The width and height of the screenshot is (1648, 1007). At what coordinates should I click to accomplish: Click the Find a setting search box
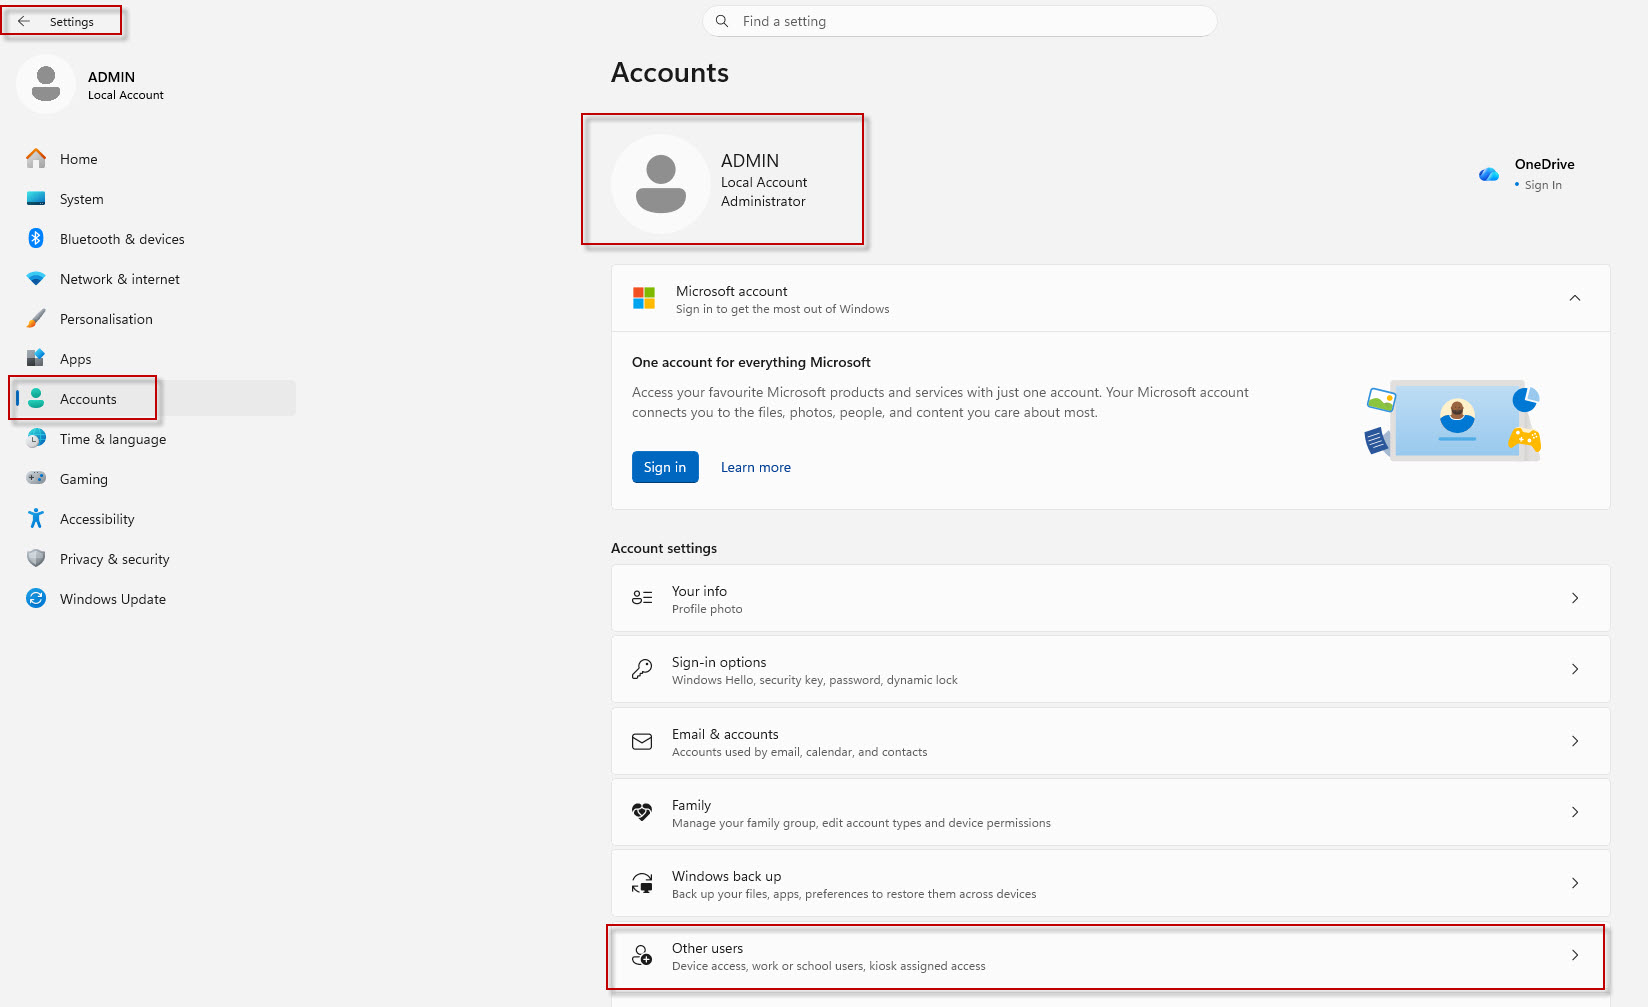[x=960, y=21]
